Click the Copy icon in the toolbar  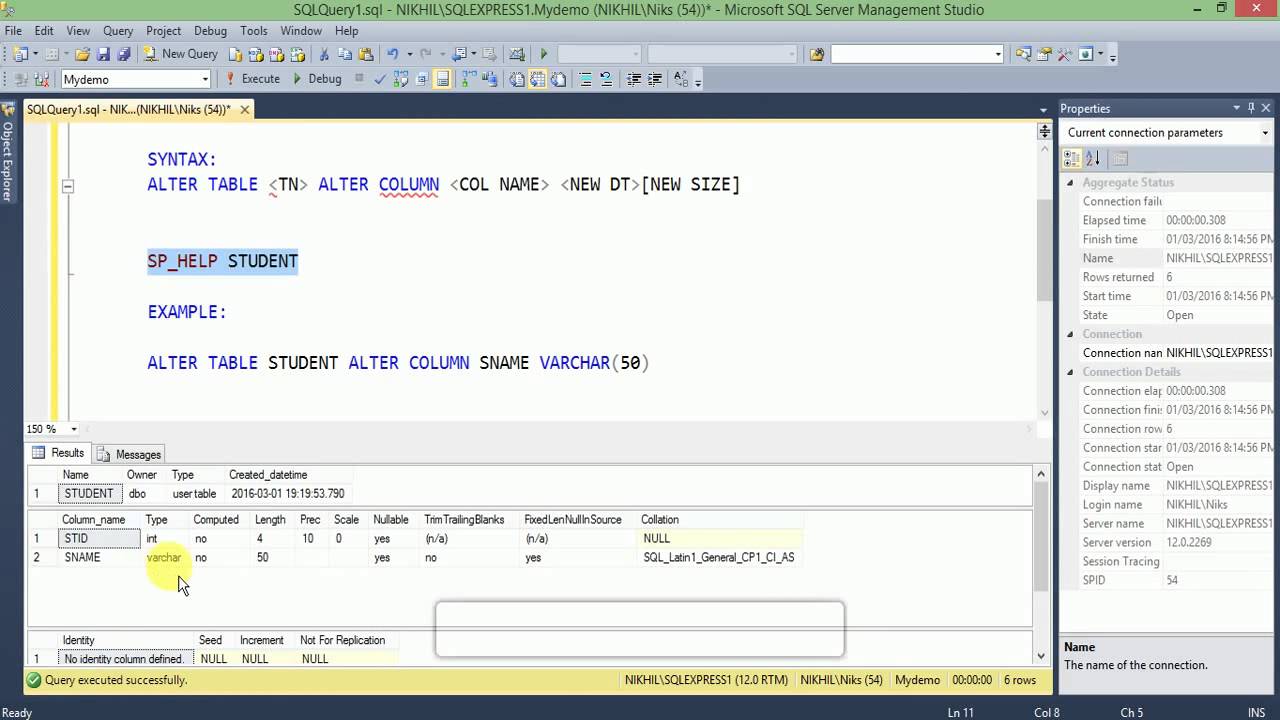(345, 54)
